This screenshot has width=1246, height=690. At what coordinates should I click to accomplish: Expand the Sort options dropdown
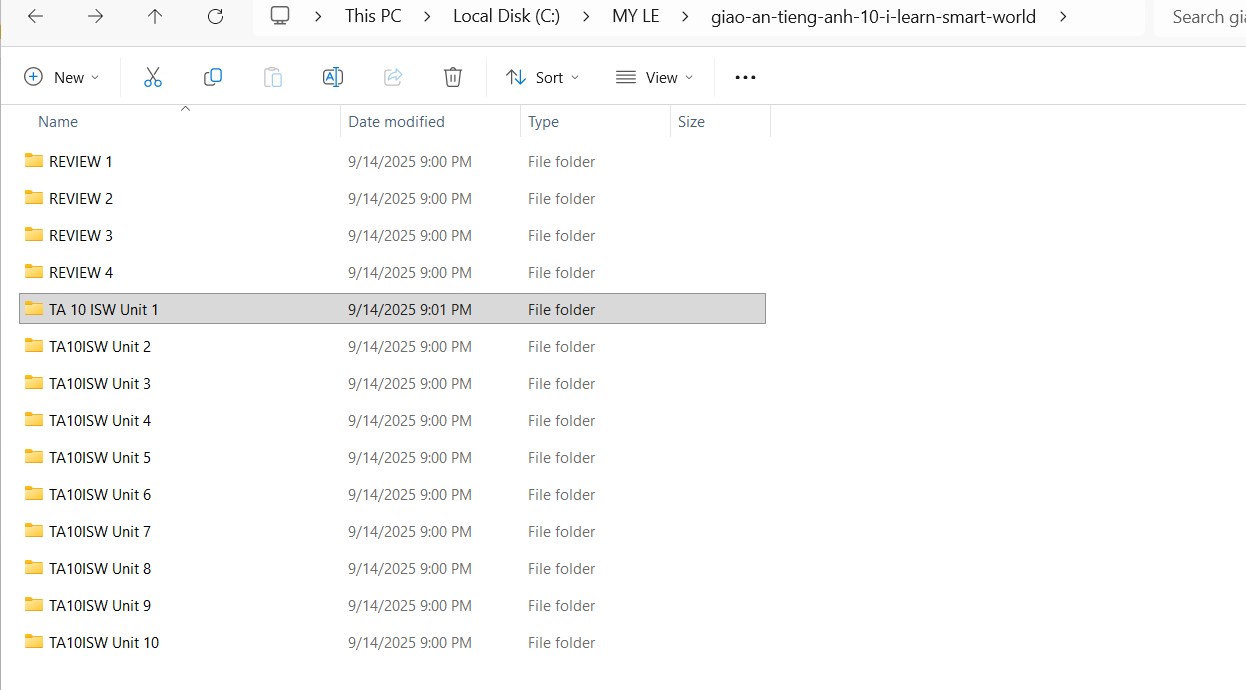[543, 77]
